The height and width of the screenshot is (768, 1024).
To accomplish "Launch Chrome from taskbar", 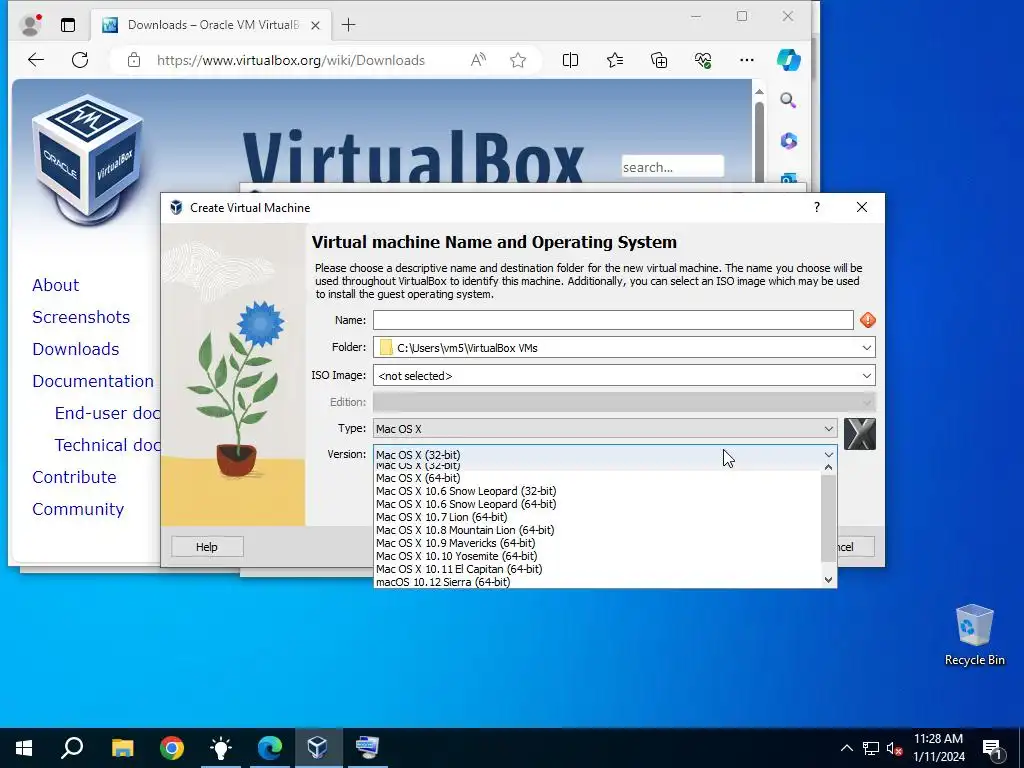I will 172,747.
